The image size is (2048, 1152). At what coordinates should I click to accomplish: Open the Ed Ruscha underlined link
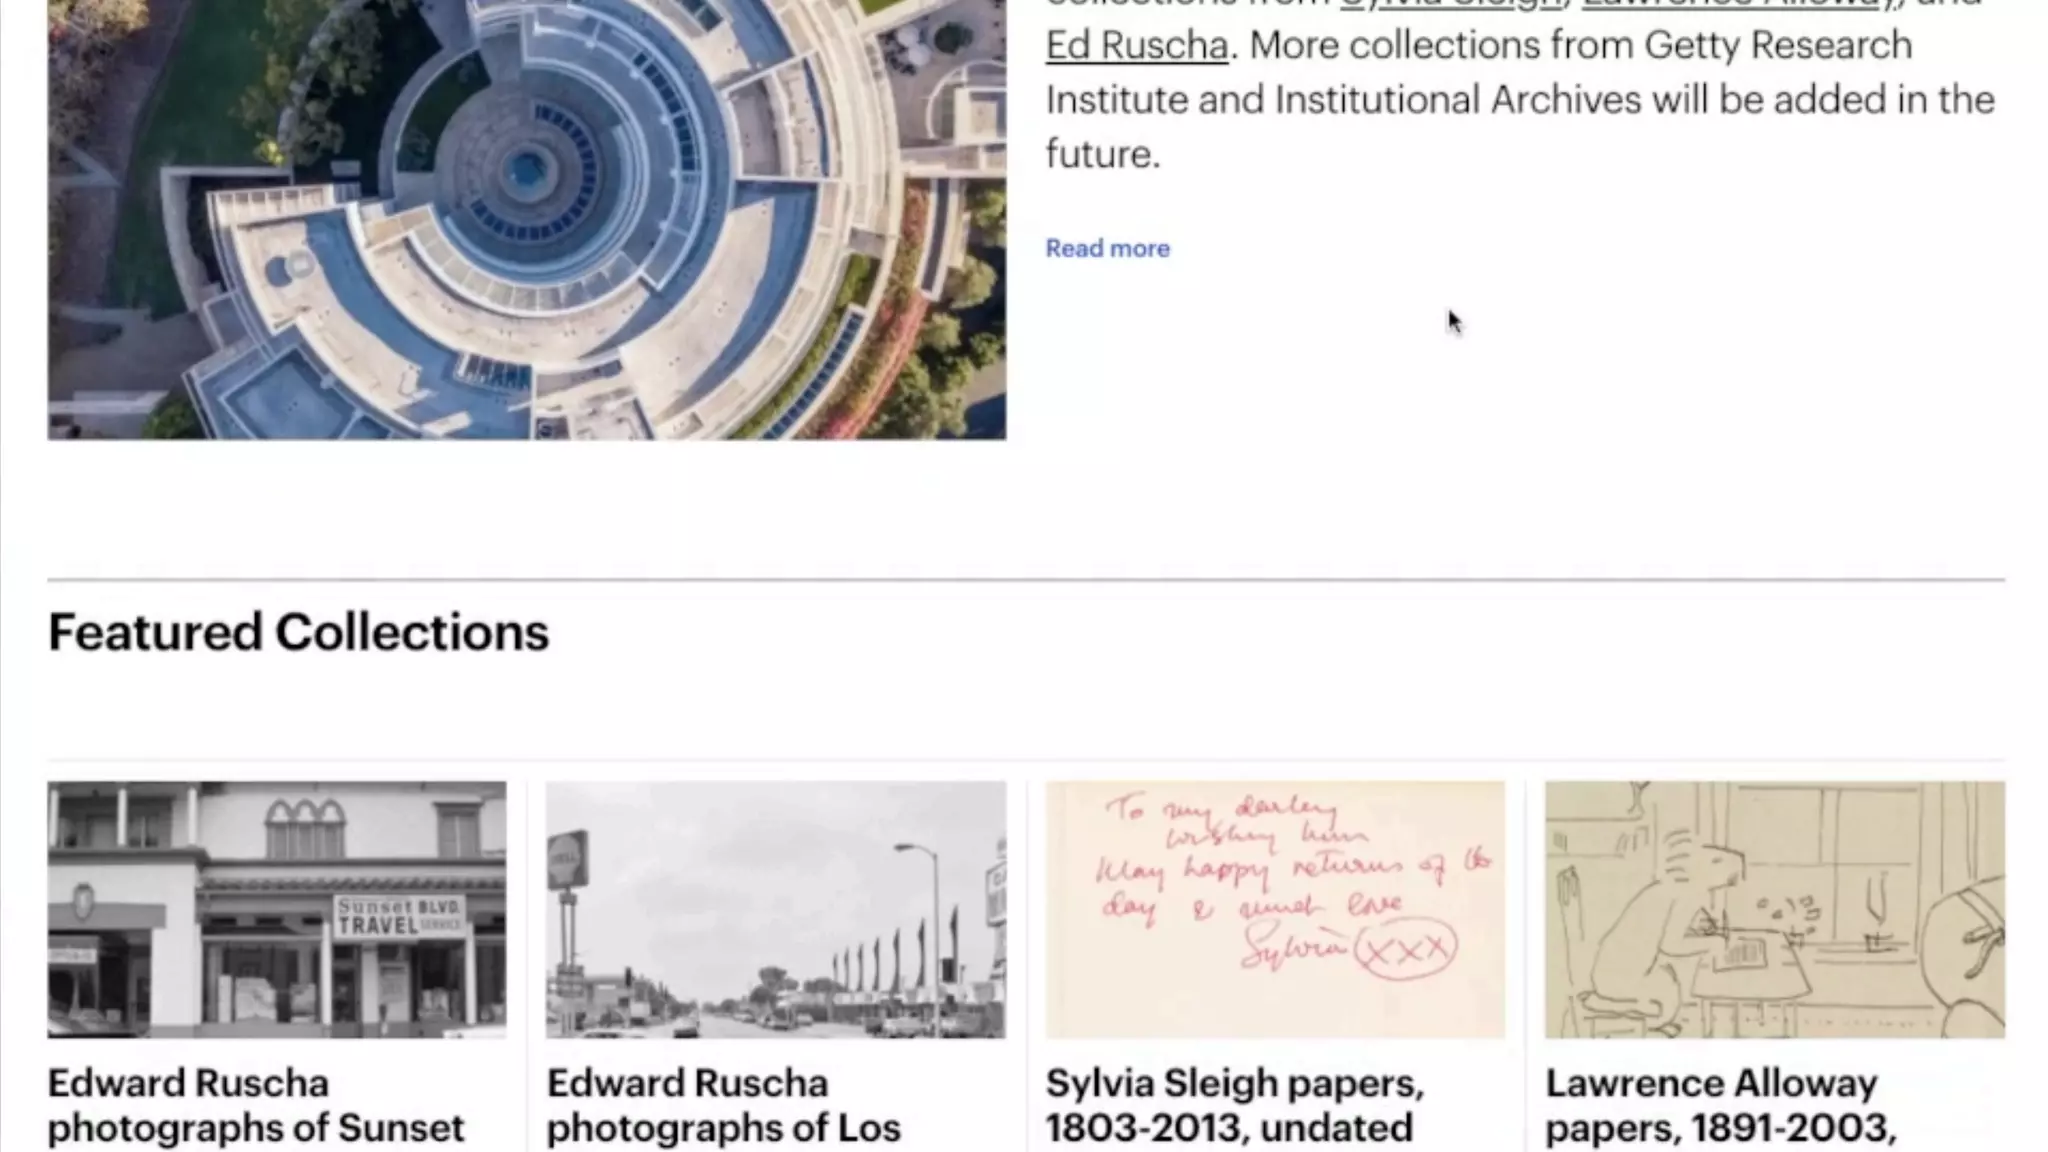(1137, 46)
